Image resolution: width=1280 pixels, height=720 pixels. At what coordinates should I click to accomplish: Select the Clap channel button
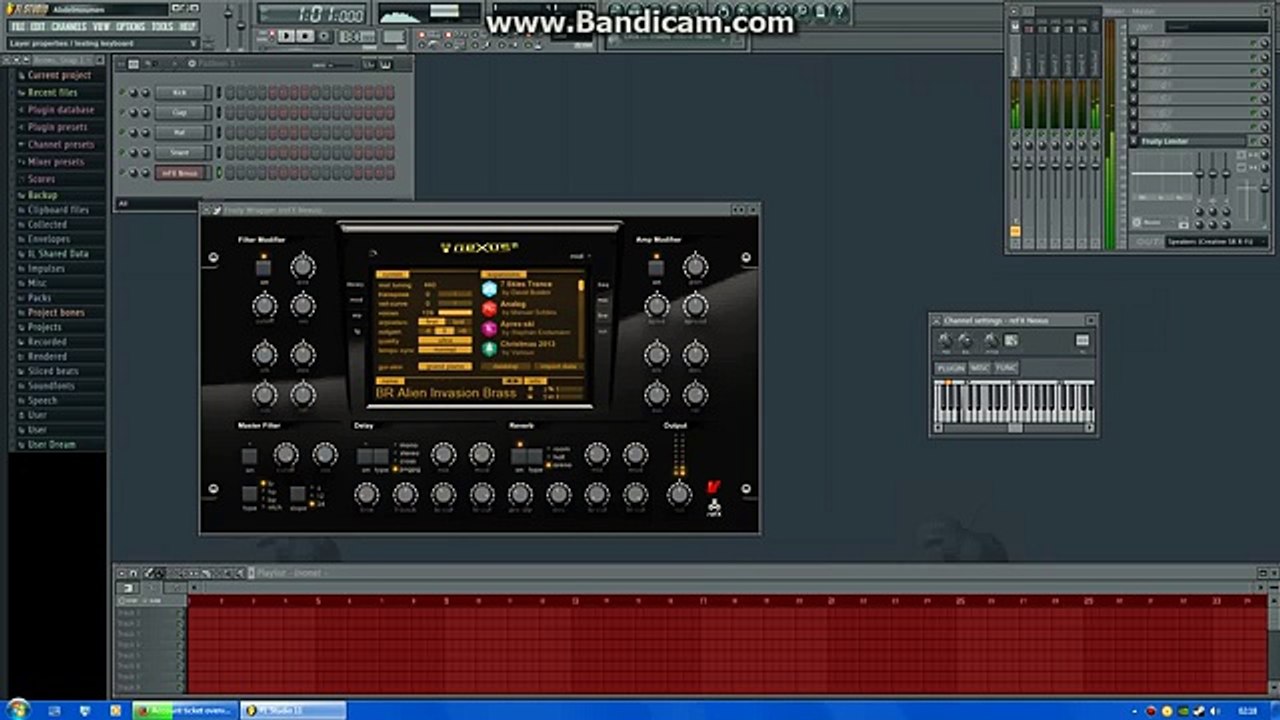click(x=181, y=112)
